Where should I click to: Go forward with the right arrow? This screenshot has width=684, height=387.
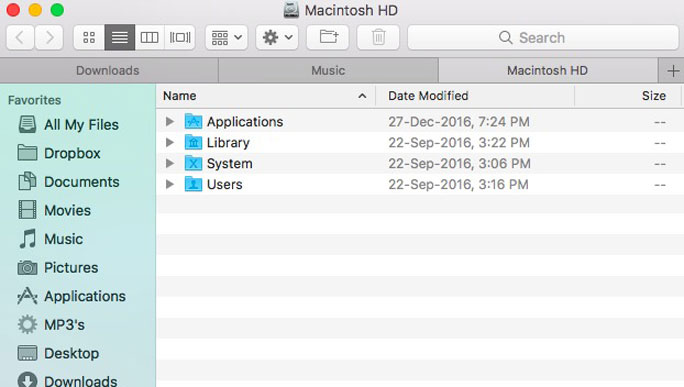click(49, 38)
